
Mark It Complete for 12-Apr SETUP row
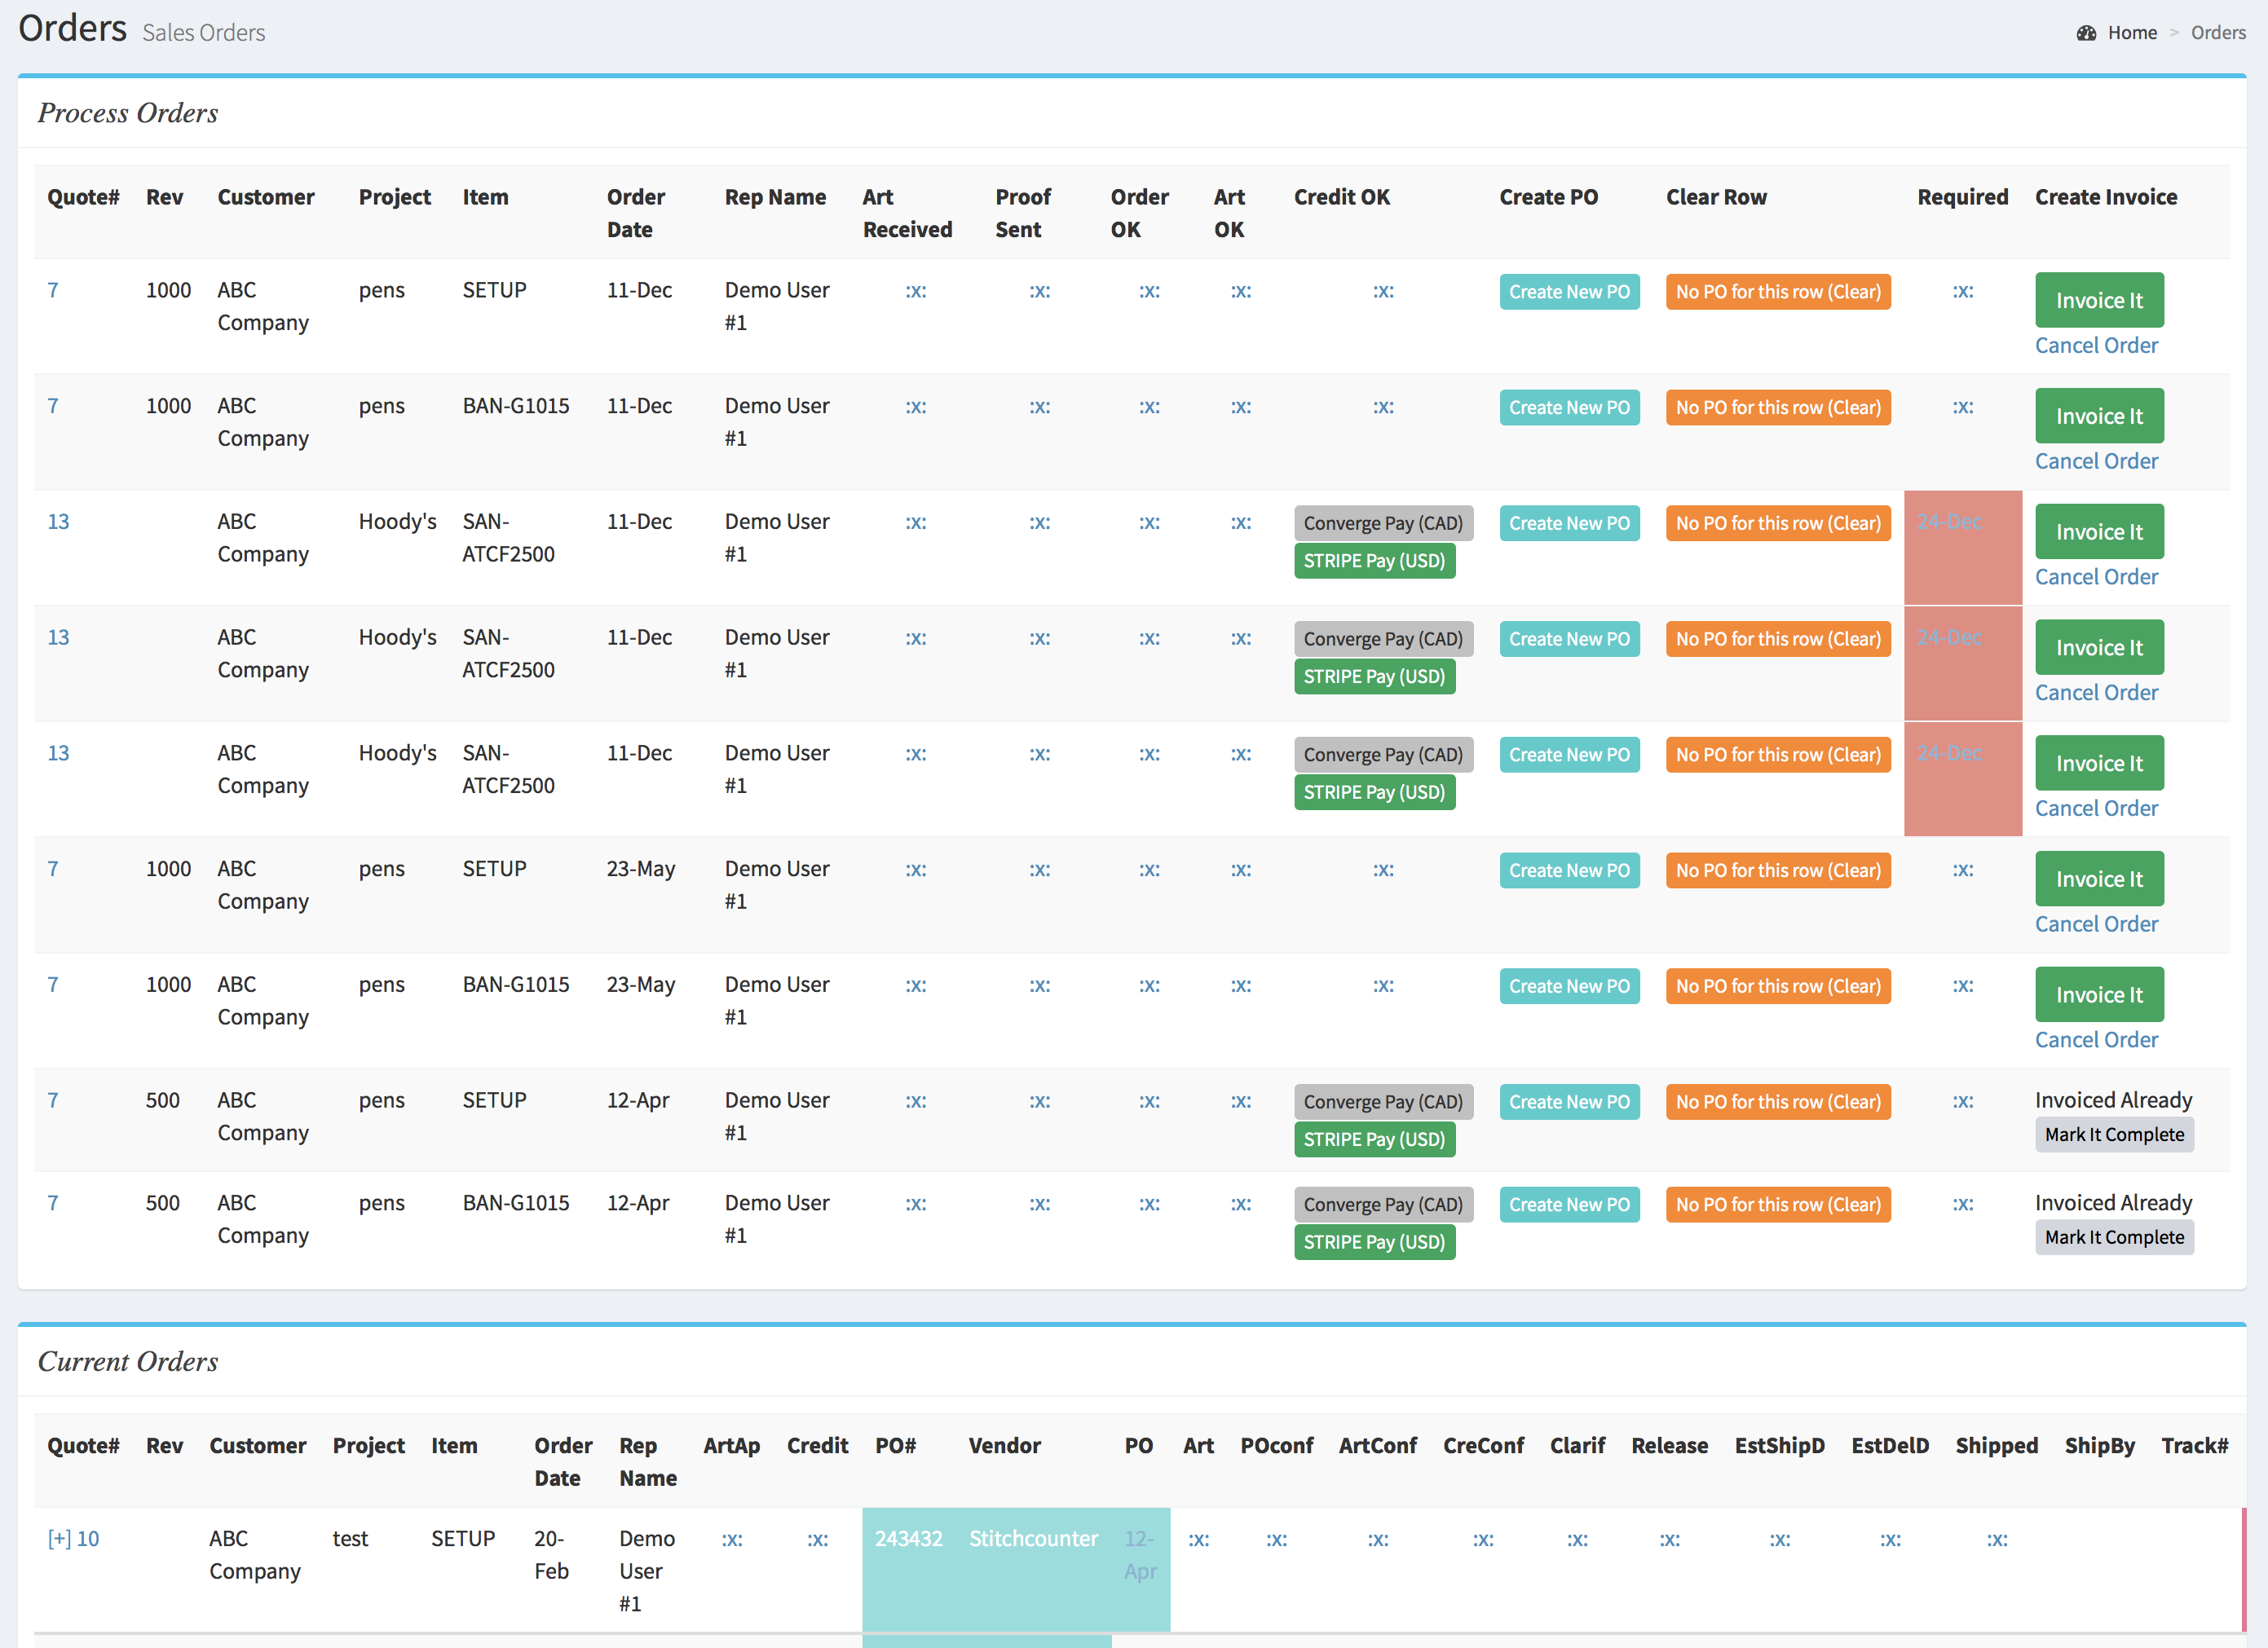[x=2114, y=1135]
